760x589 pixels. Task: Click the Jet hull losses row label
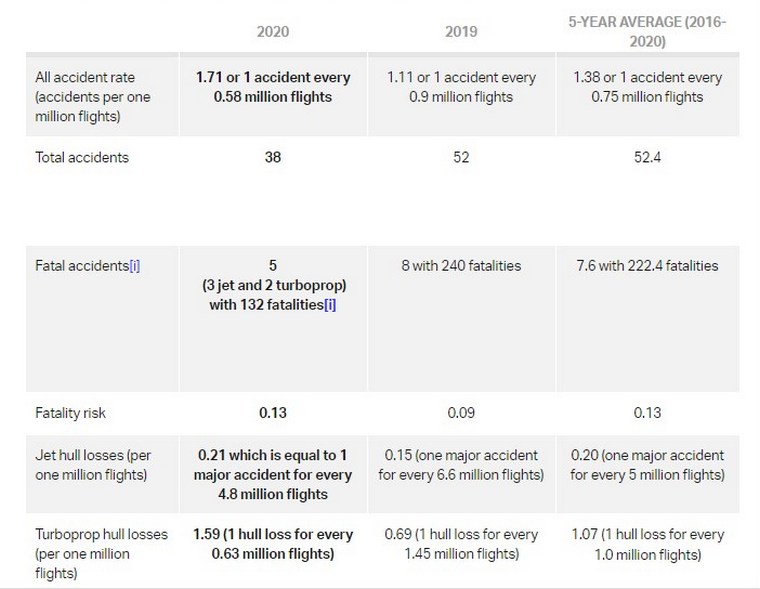pos(95,464)
